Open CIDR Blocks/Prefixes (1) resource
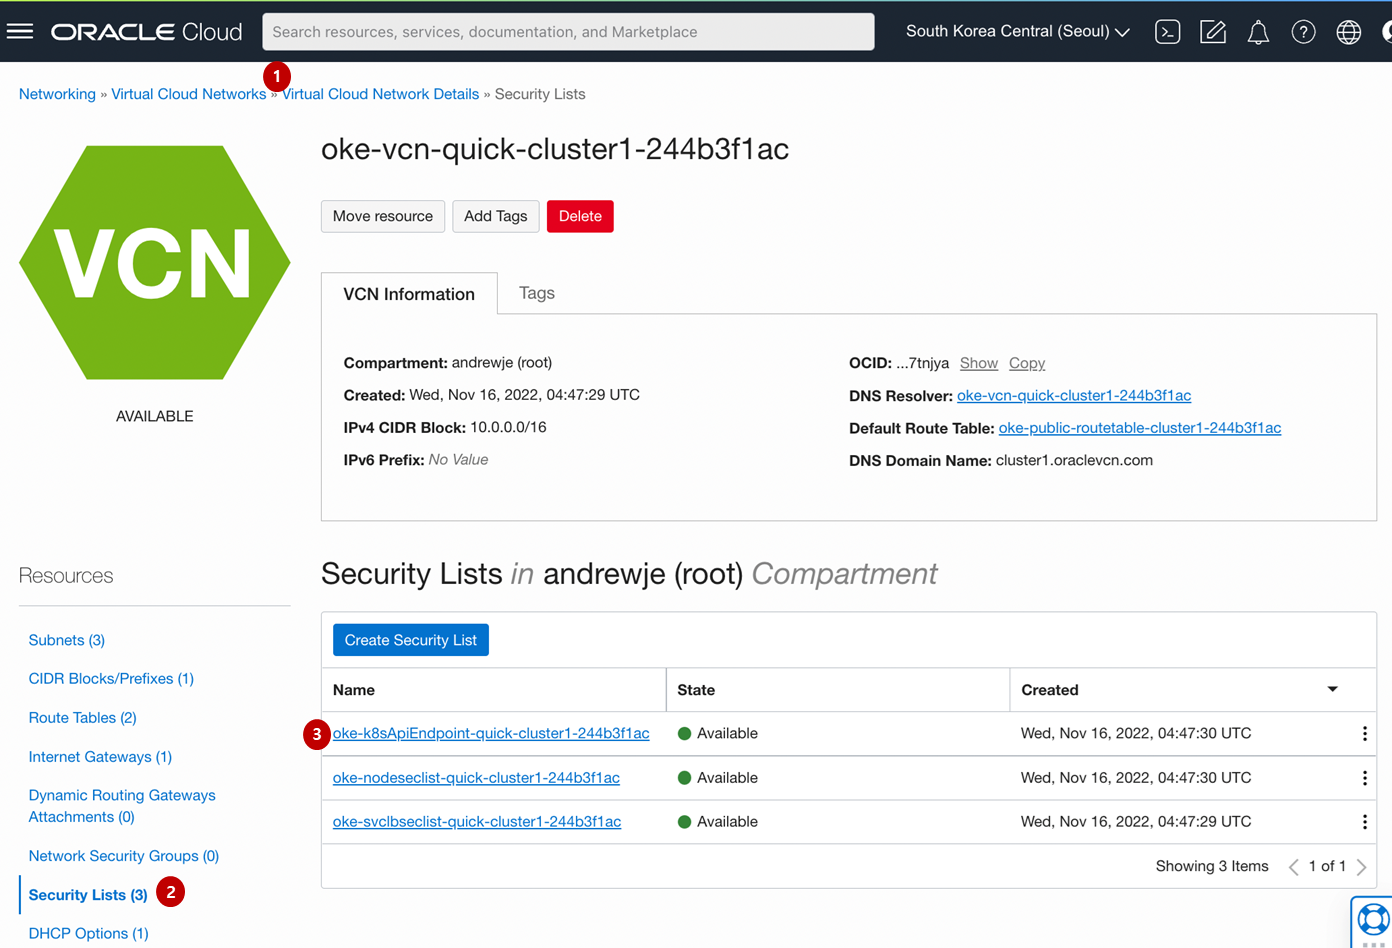Screen dimensions: 1392x948 111,679
